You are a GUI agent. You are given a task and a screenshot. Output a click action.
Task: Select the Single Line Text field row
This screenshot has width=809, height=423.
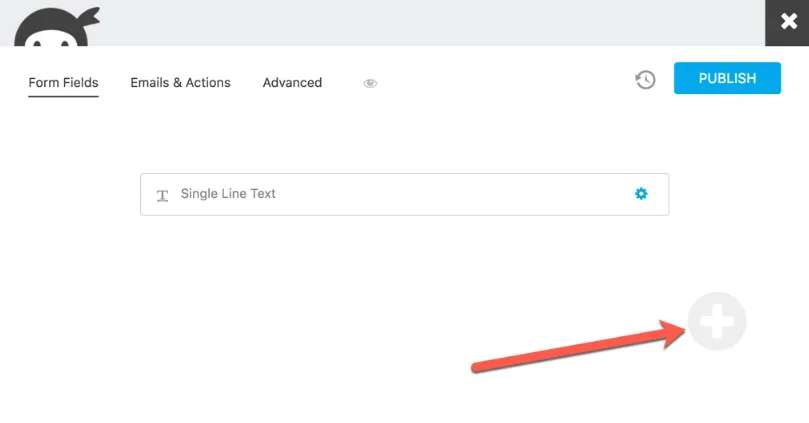[x=404, y=194]
